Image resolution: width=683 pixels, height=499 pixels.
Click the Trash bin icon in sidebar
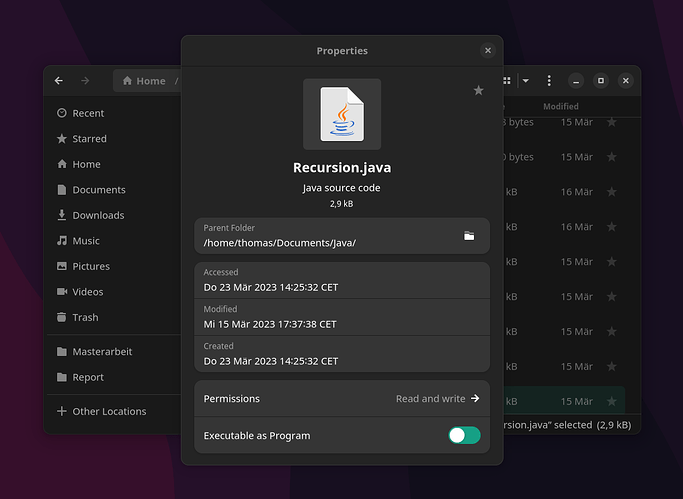62,317
